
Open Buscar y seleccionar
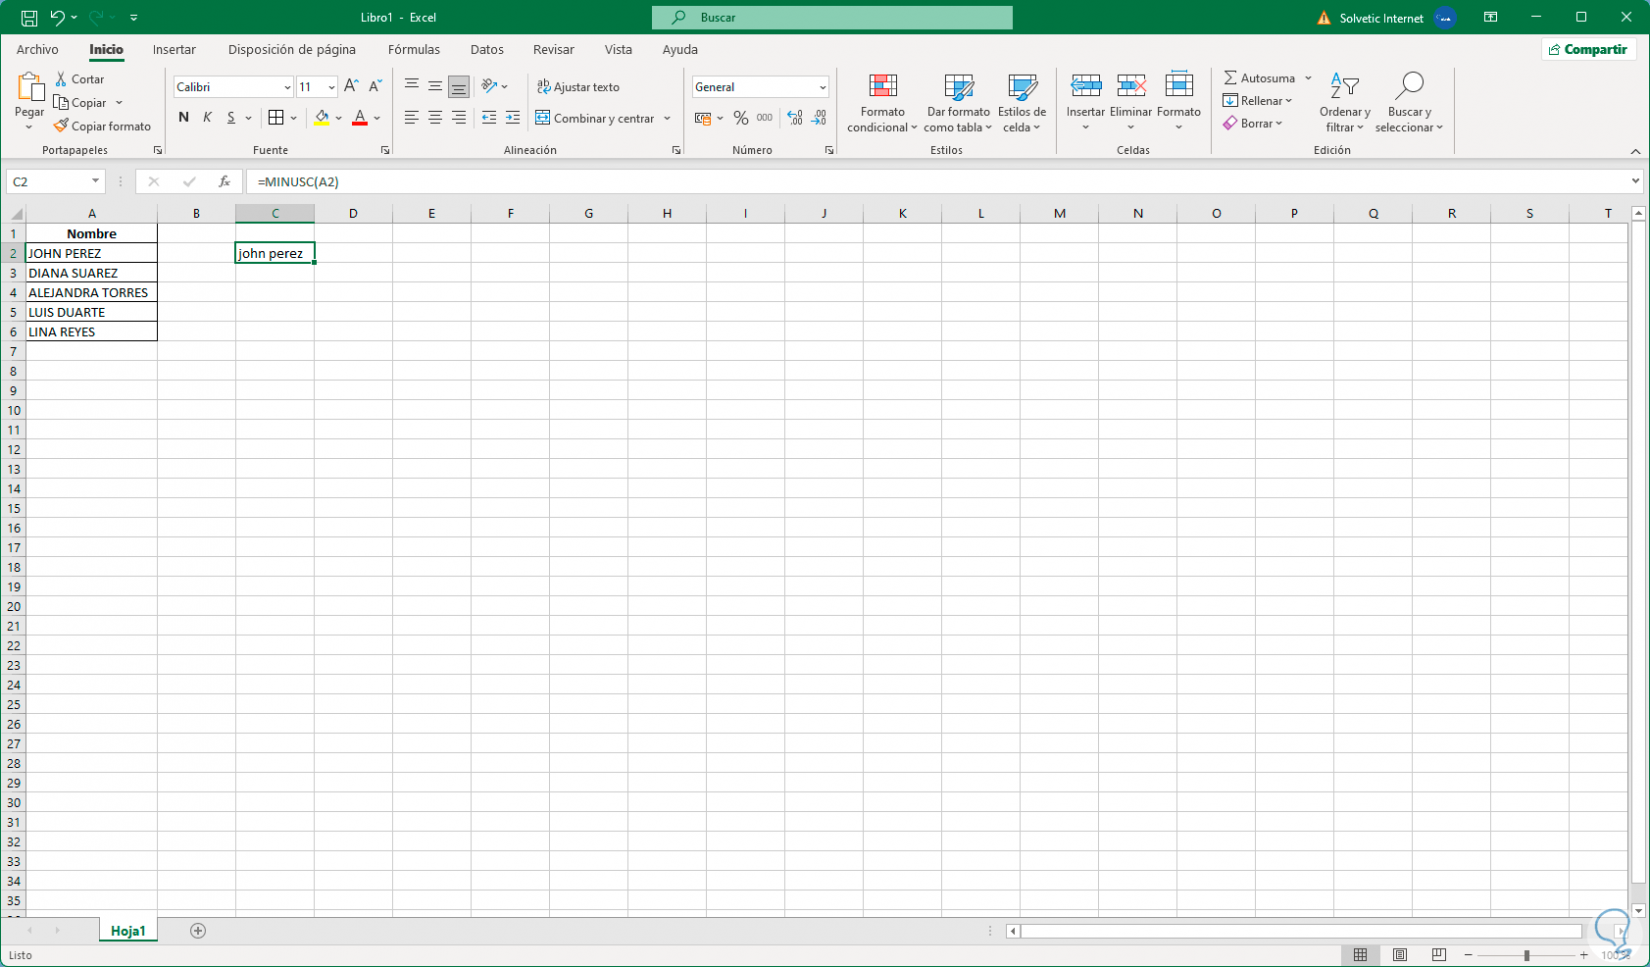1409,103
